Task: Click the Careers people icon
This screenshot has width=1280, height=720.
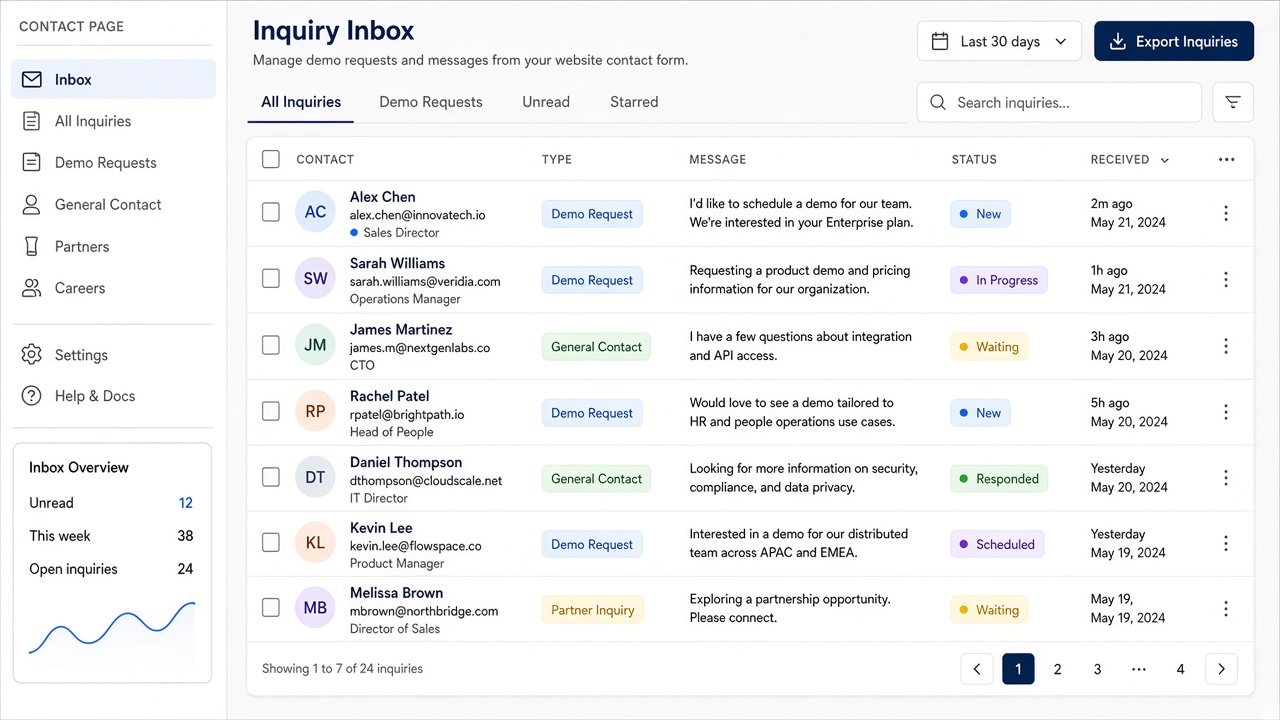Action: click(32, 288)
